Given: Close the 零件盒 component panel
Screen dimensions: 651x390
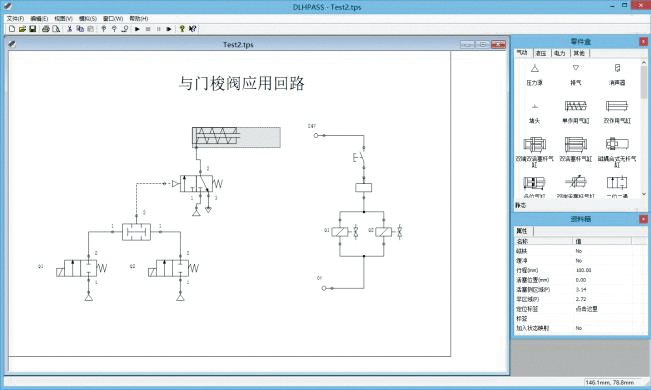Looking at the screenshot, I should [643, 42].
